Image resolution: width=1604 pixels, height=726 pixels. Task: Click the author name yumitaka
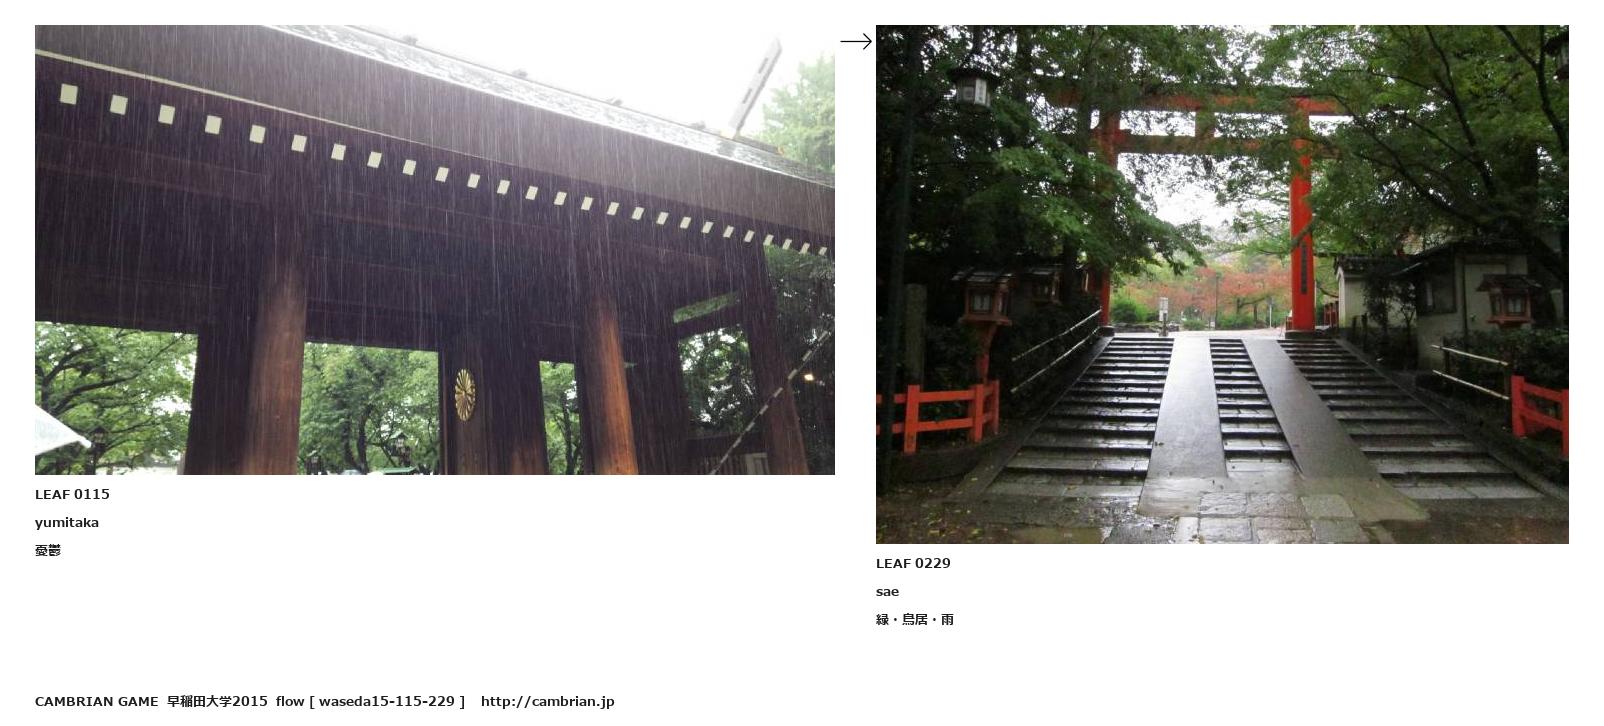coord(67,522)
